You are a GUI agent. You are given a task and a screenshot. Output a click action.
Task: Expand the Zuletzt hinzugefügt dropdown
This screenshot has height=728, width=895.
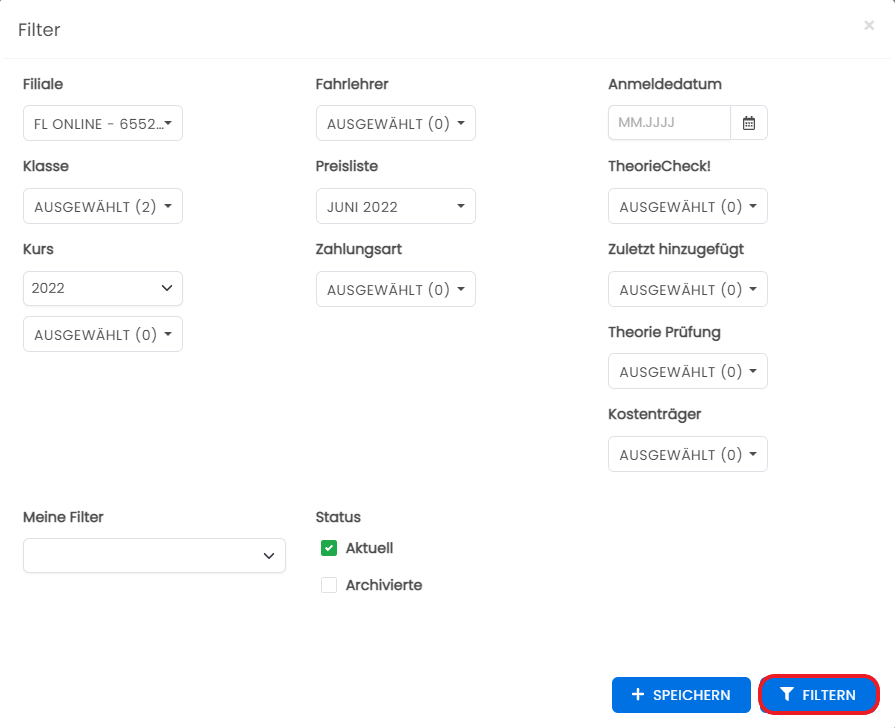click(688, 289)
